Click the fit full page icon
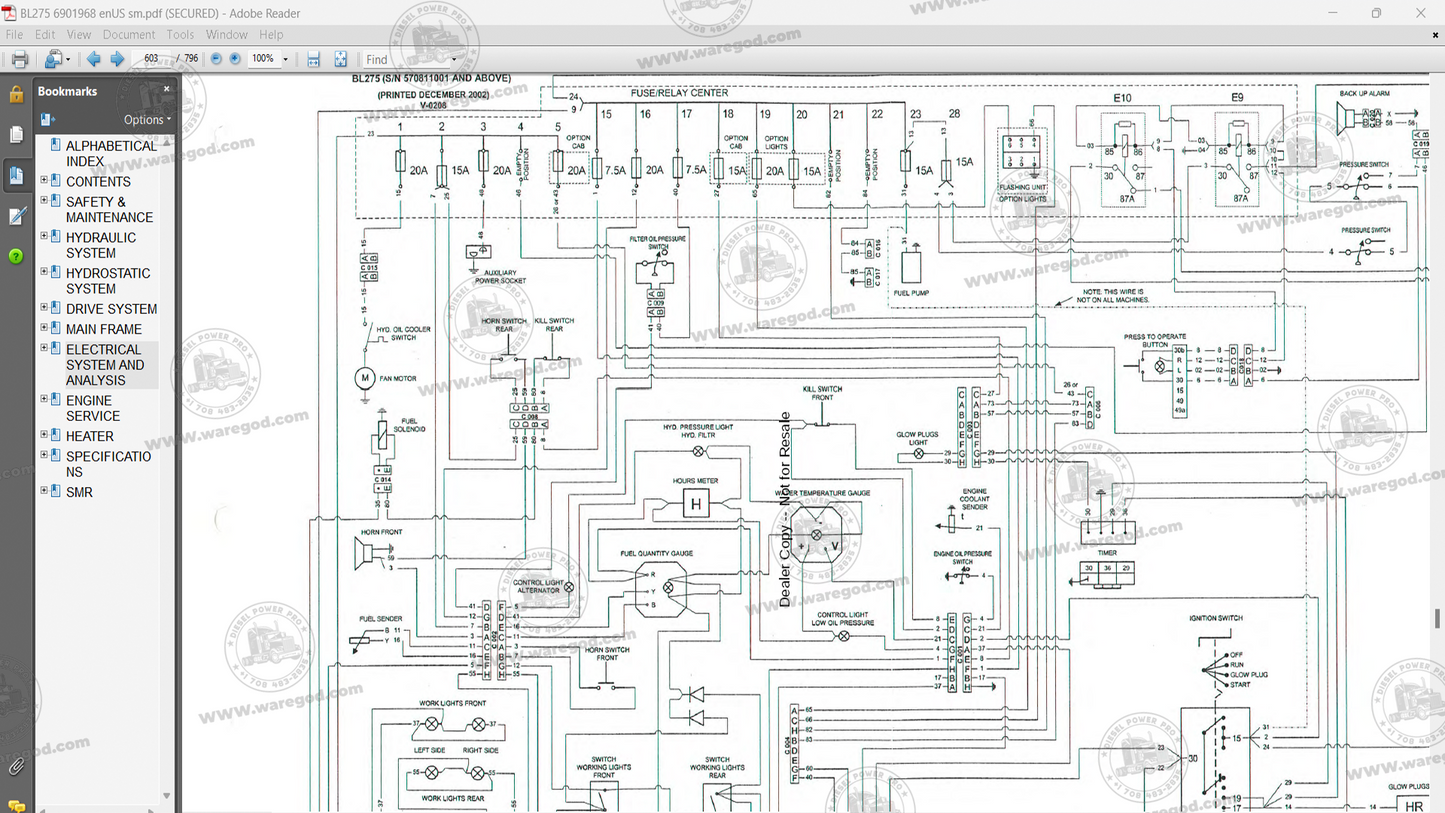This screenshot has width=1445, height=813. click(340, 60)
